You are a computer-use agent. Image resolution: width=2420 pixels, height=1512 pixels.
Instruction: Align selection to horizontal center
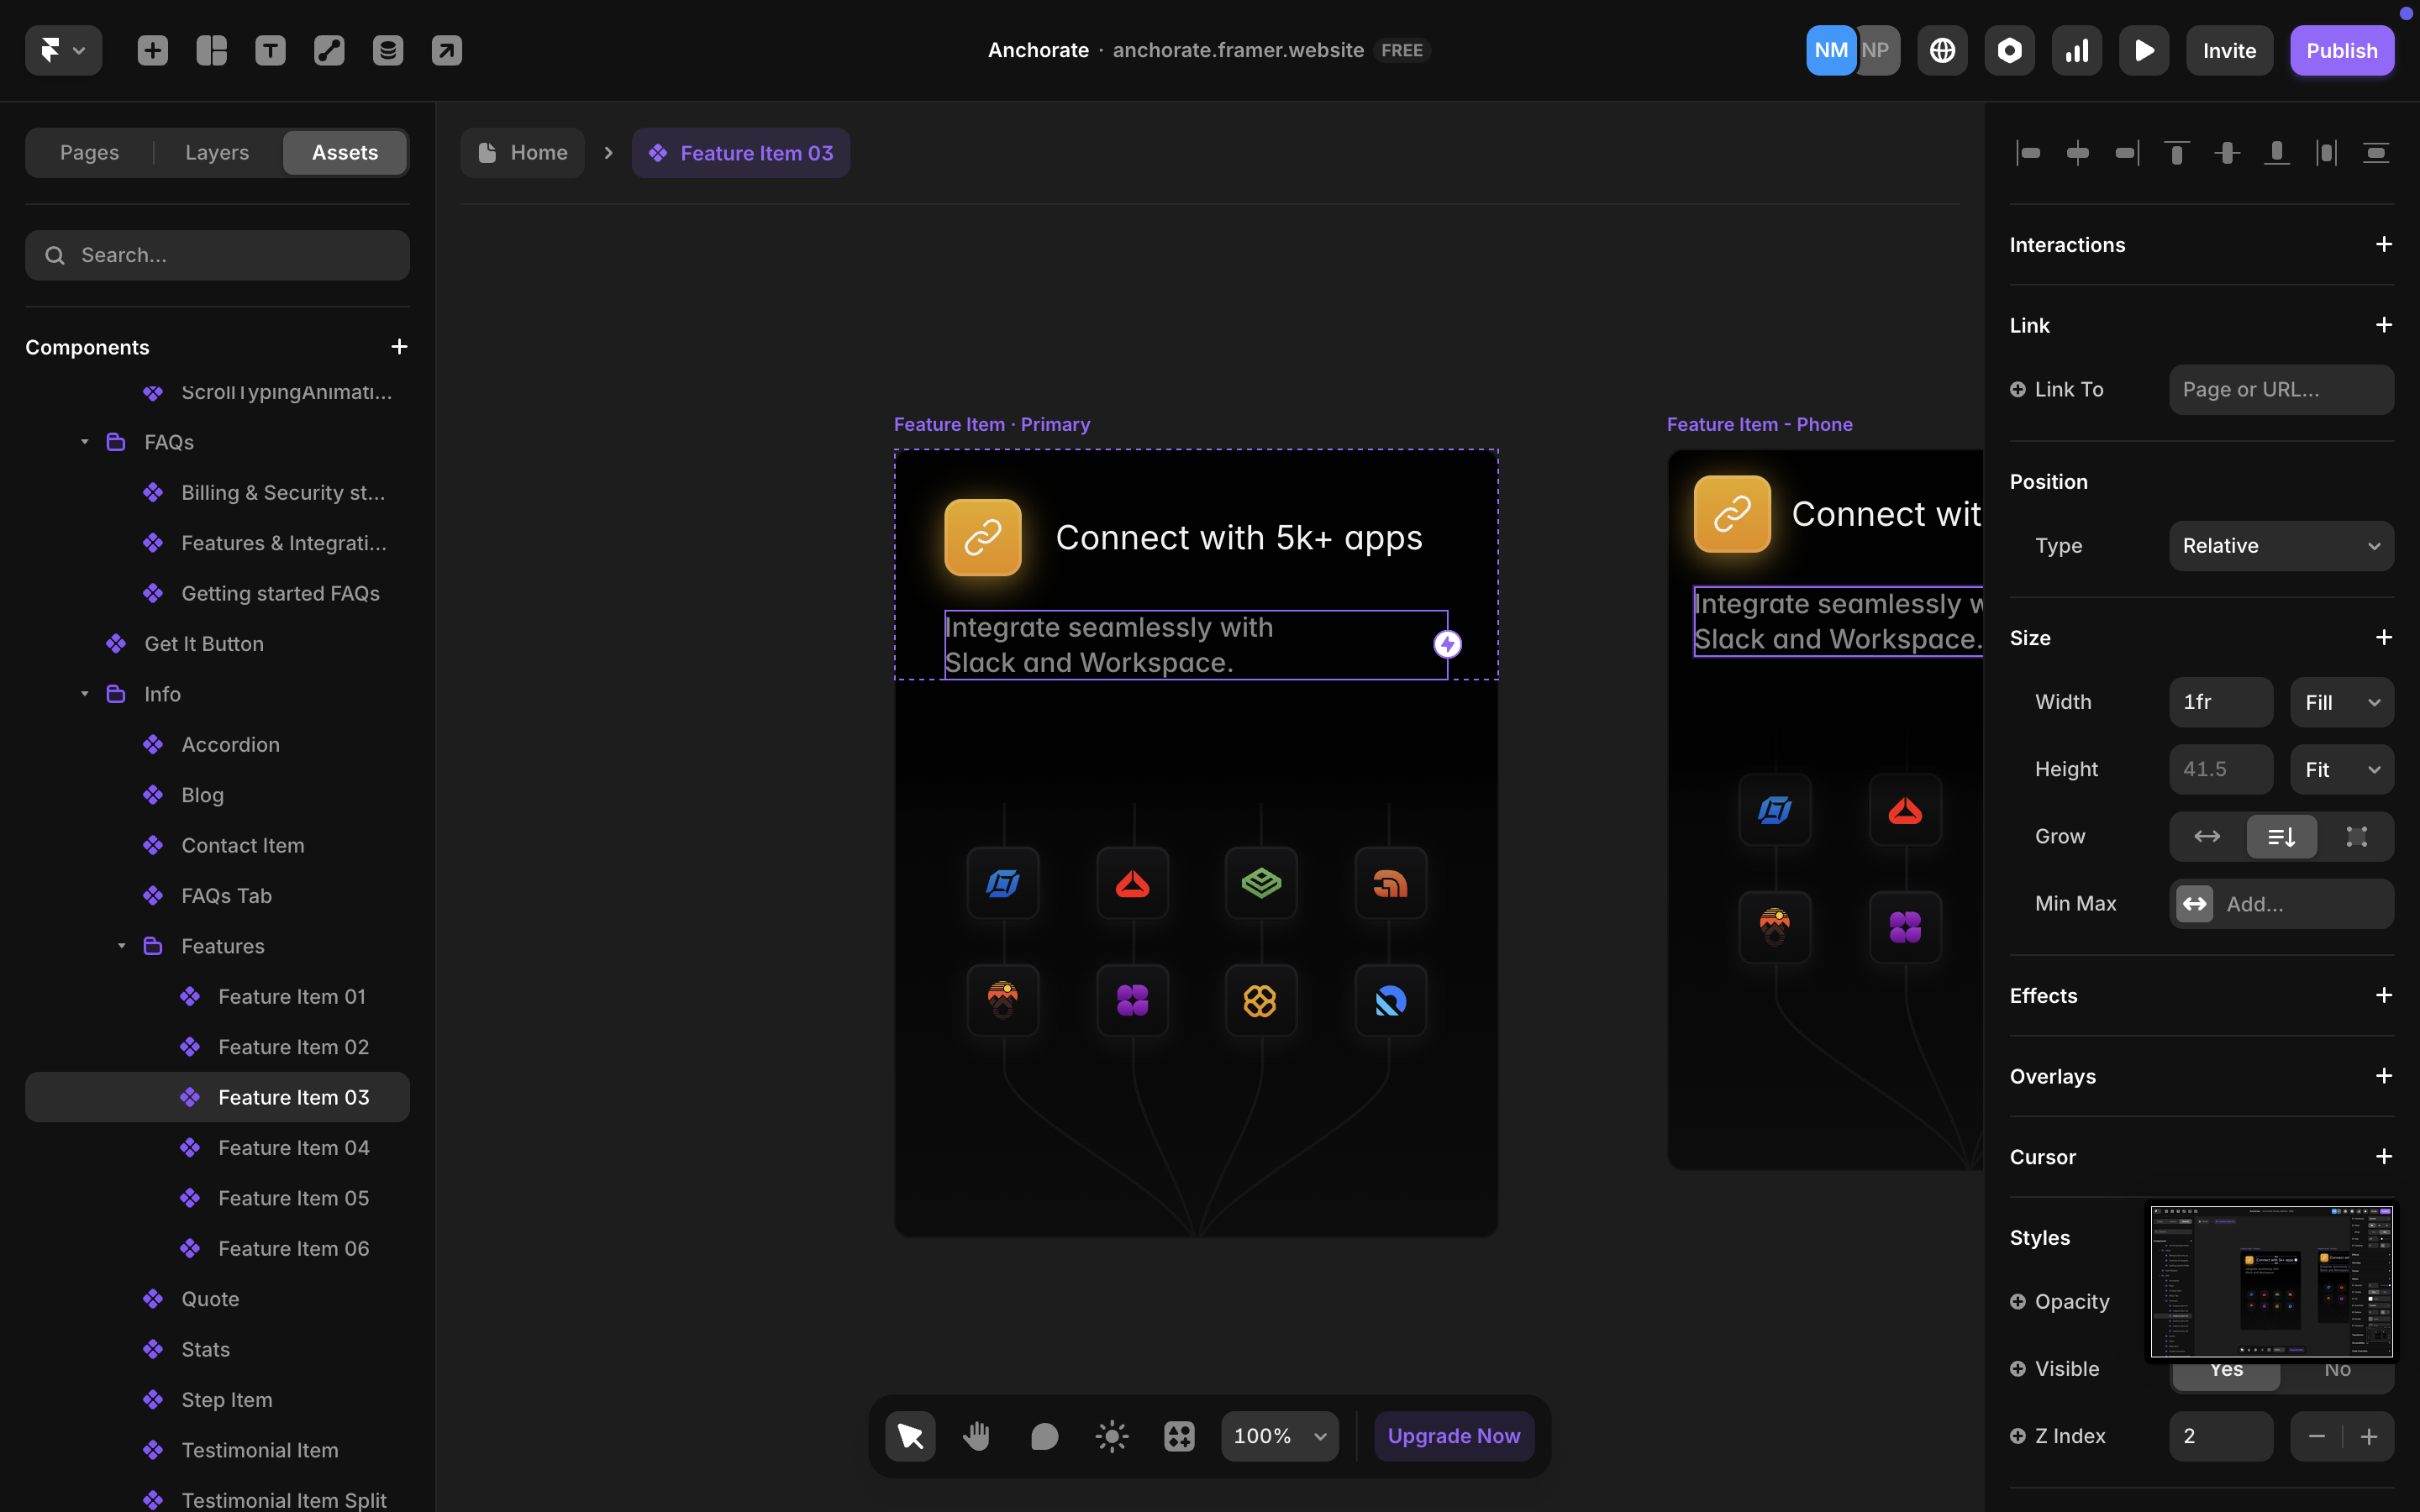tap(2078, 152)
